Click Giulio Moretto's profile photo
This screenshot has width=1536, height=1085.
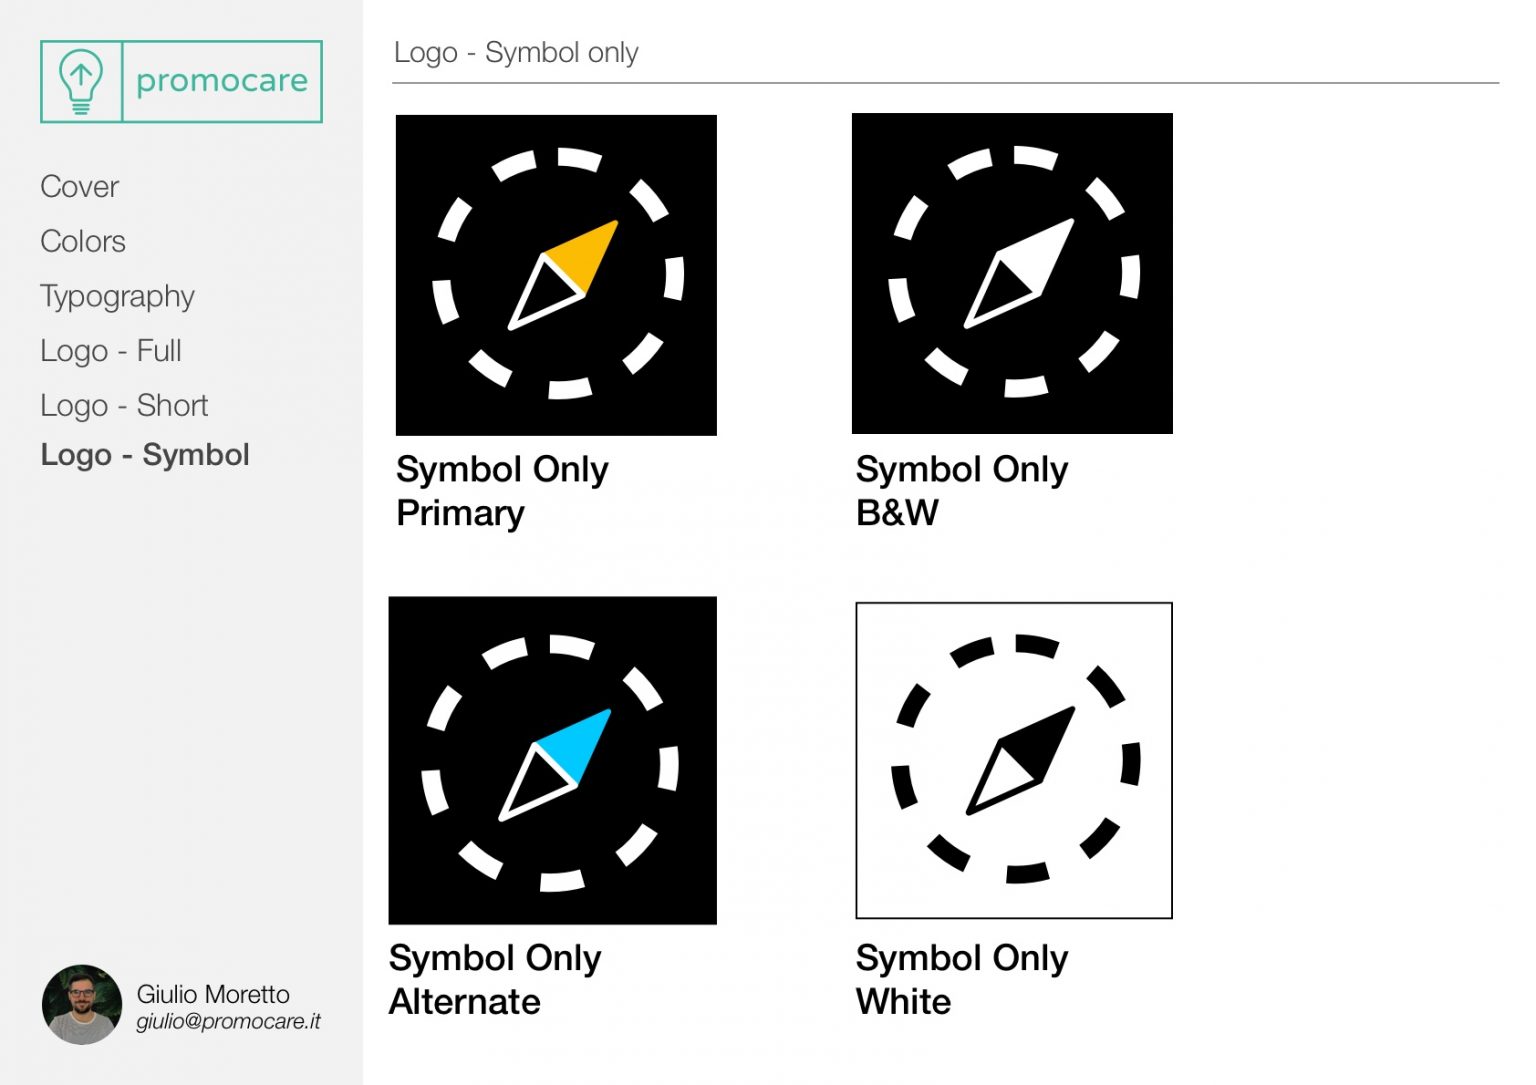82,1004
